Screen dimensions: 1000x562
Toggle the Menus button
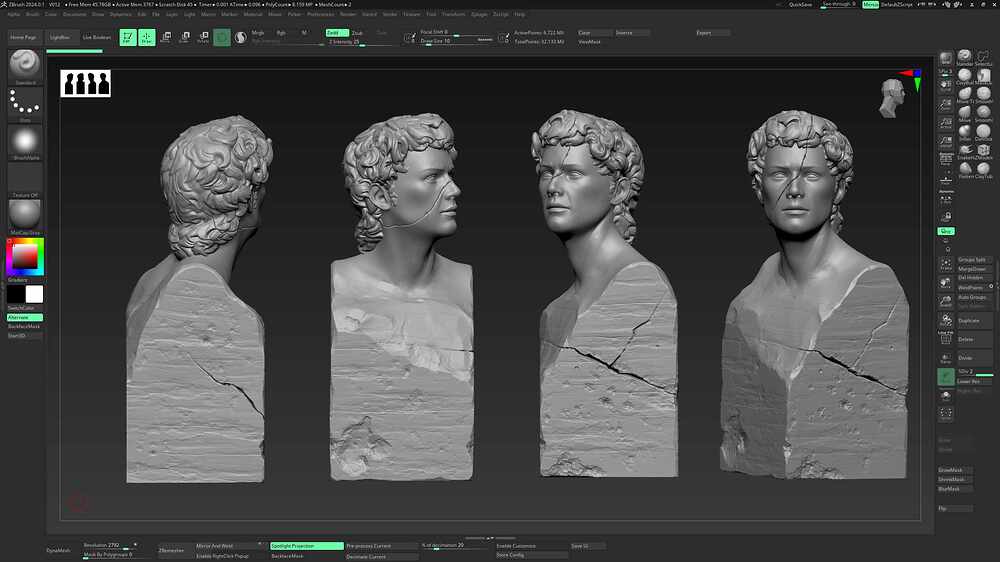pyautogui.click(x=871, y=4)
